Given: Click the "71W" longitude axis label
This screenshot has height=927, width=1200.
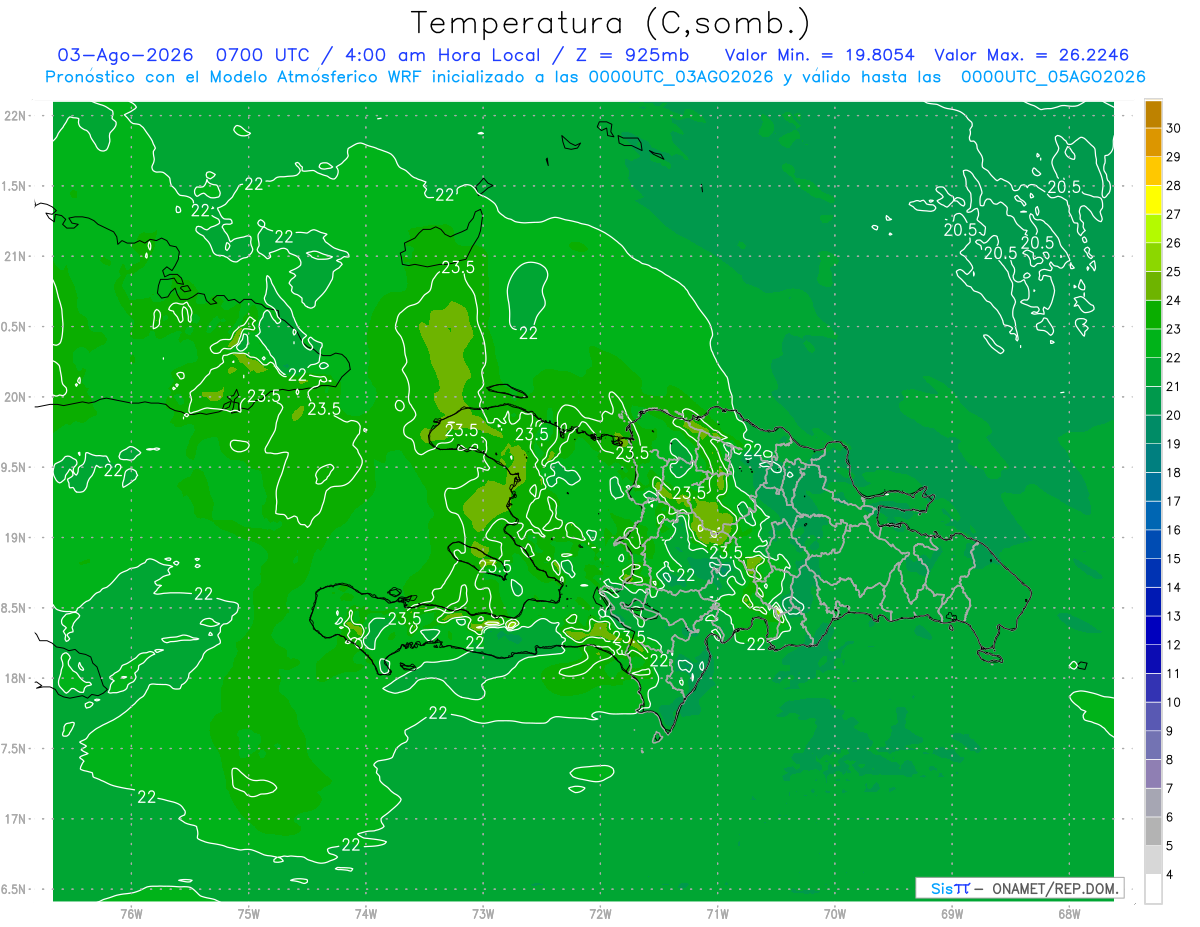Looking at the screenshot, I should [x=717, y=913].
